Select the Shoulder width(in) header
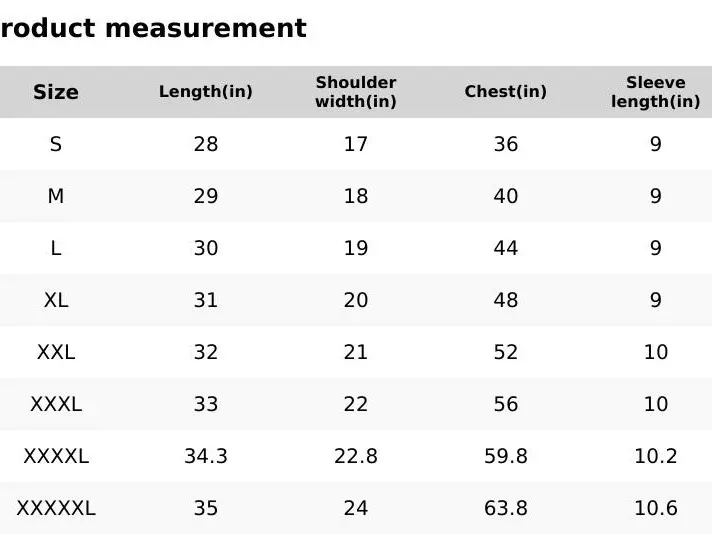 356,92
